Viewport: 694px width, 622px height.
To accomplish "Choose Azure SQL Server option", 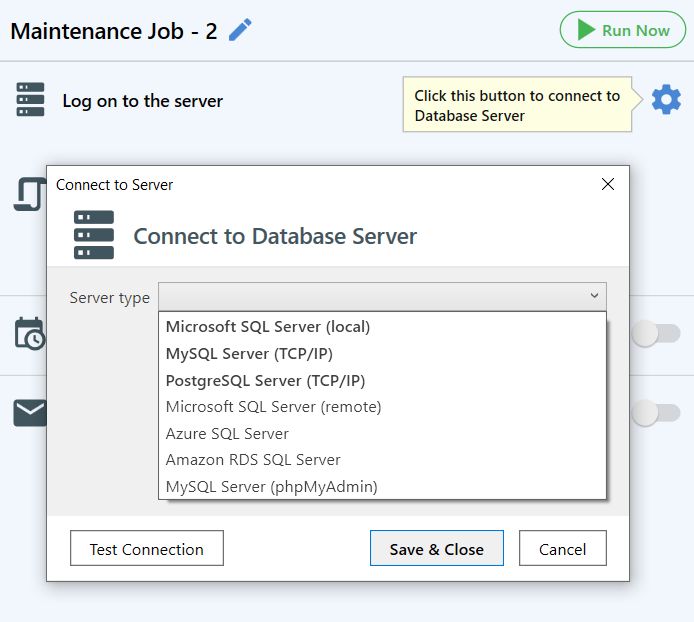I will pos(227,434).
